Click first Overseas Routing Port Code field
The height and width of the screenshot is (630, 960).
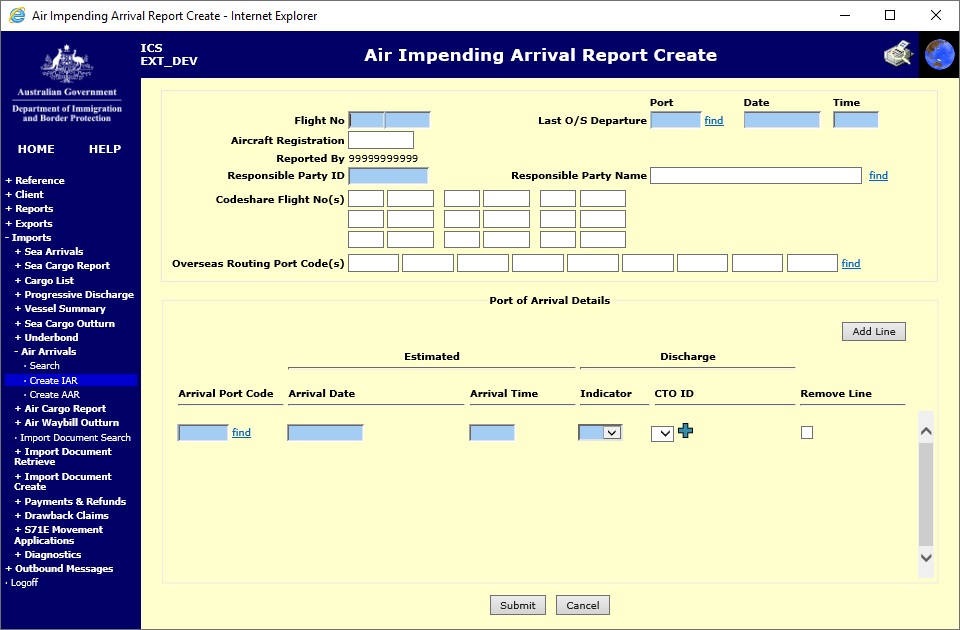point(373,263)
